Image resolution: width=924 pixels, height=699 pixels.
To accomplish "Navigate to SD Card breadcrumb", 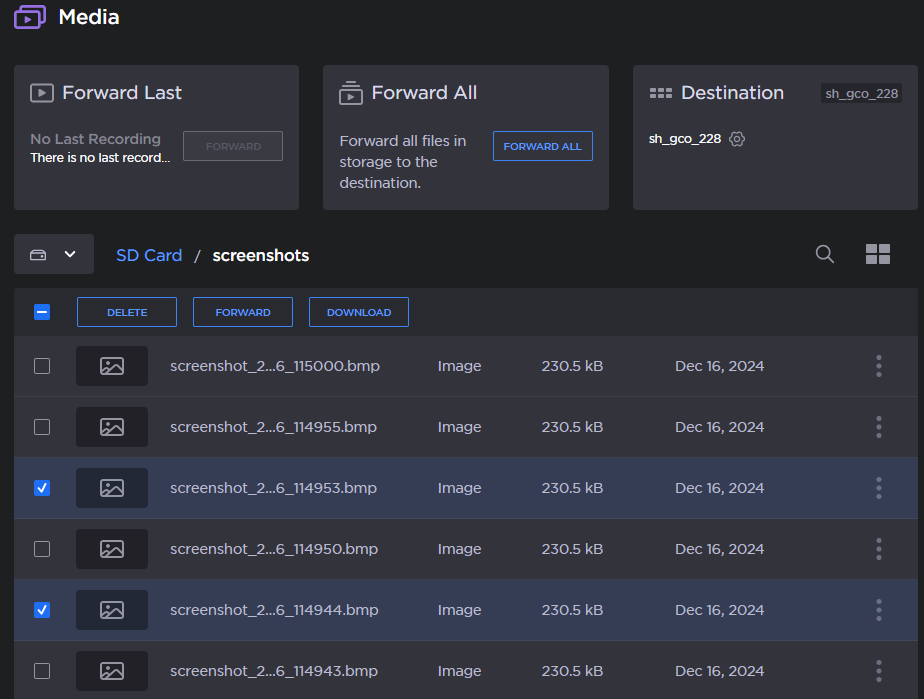I will 149,255.
